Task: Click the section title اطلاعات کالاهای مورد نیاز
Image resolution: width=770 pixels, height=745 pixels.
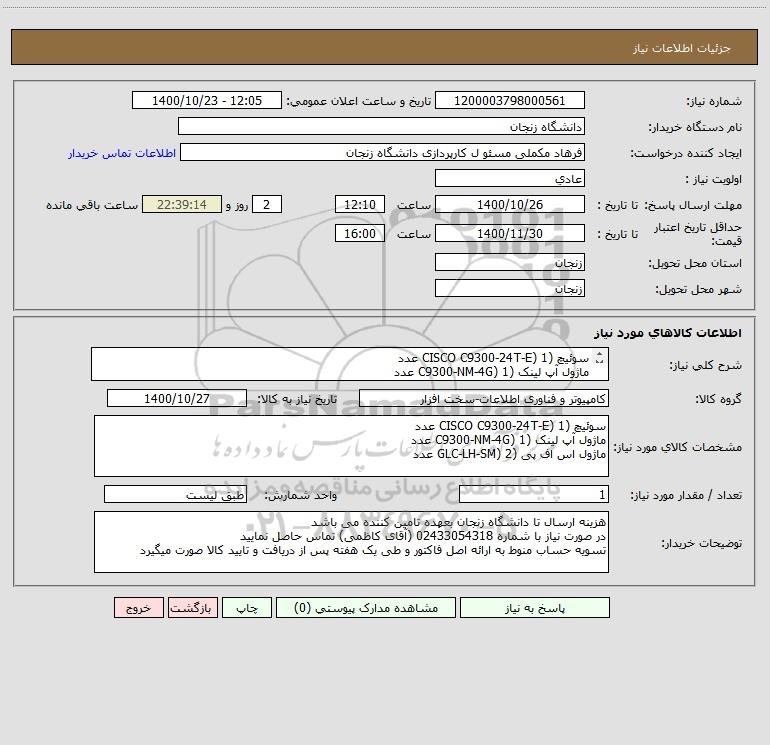Action: coord(668,333)
